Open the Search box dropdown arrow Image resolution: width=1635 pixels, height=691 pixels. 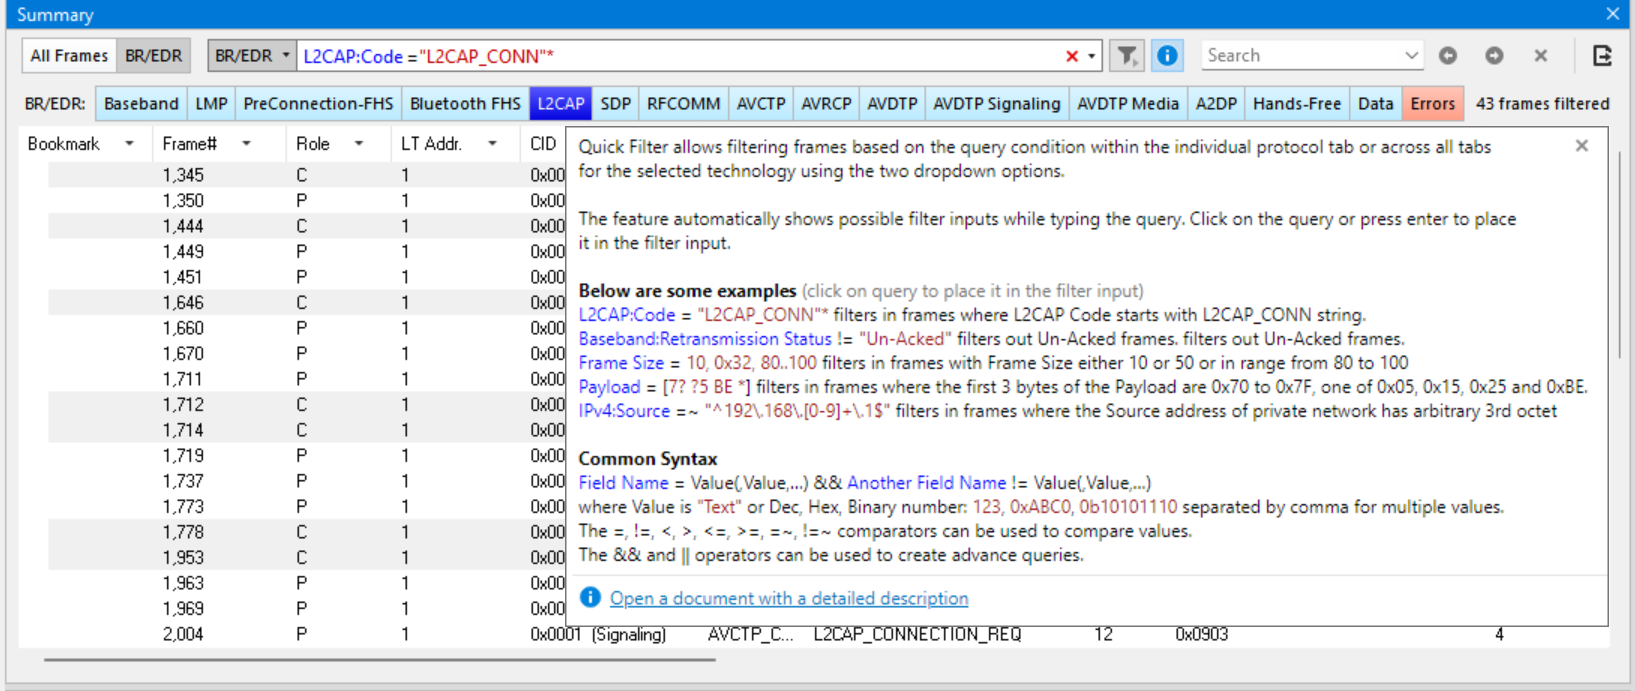1411,56
